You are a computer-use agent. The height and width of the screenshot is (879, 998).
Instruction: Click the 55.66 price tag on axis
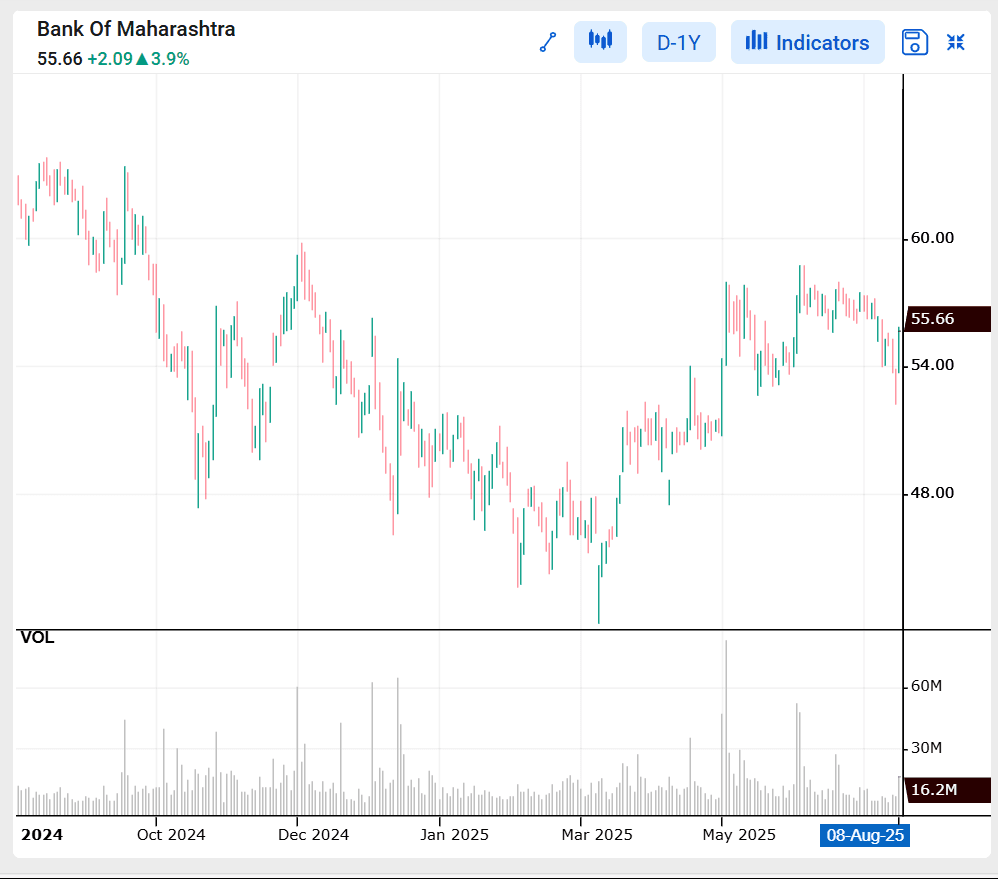click(x=948, y=319)
